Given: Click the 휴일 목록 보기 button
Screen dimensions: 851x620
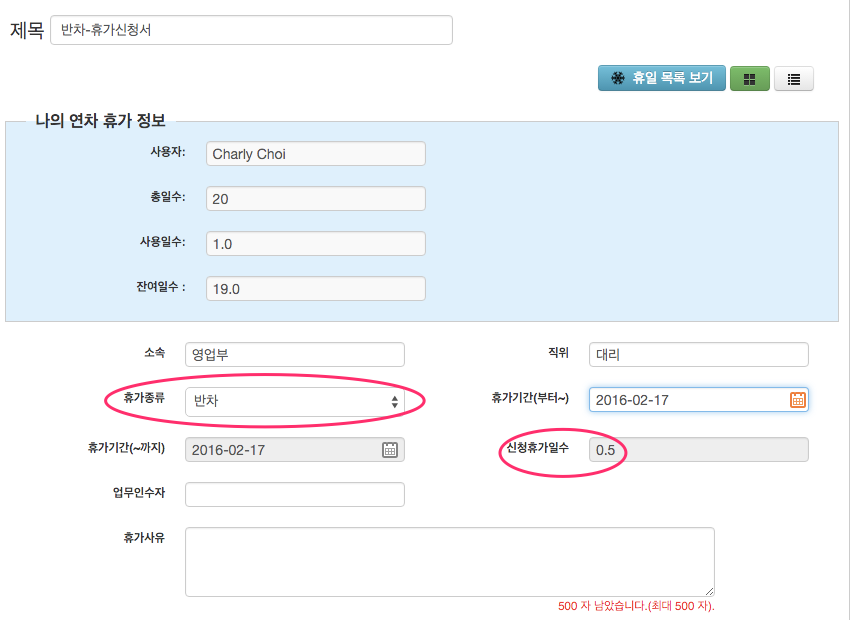Looking at the screenshot, I should 662,78.
